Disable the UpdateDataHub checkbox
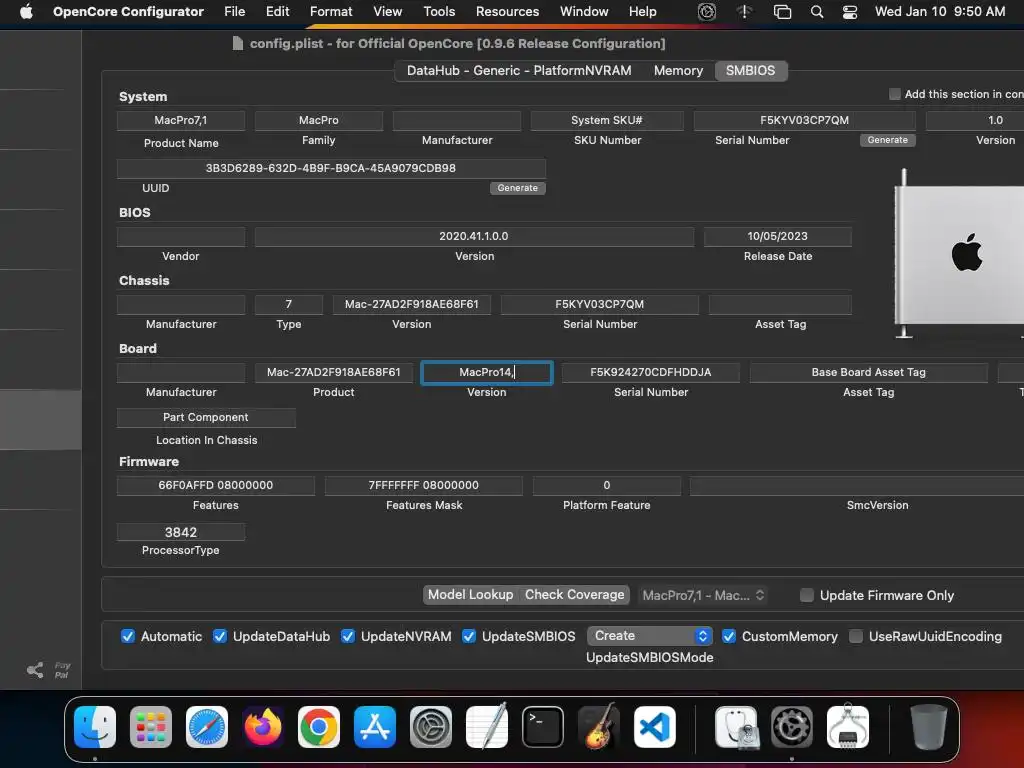The image size is (1024, 768). tap(220, 636)
